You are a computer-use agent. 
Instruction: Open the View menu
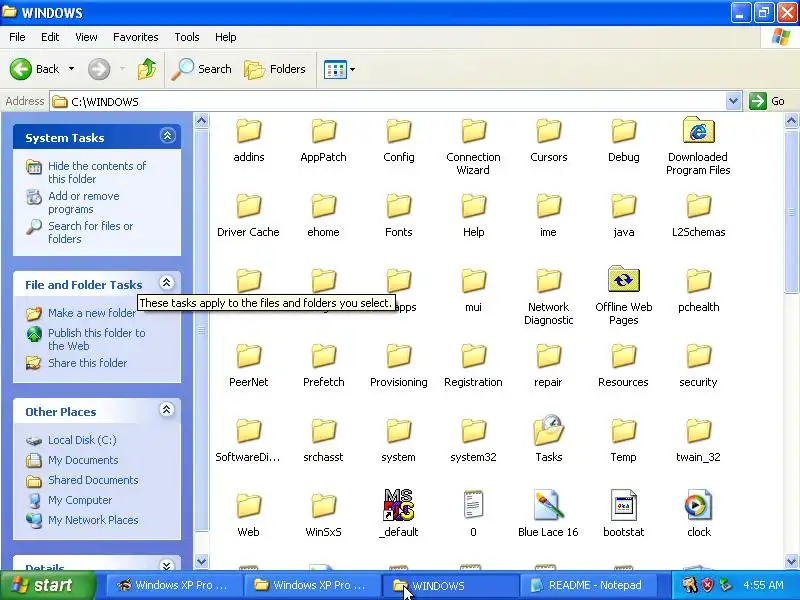pyautogui.click(x=86, y=37)
